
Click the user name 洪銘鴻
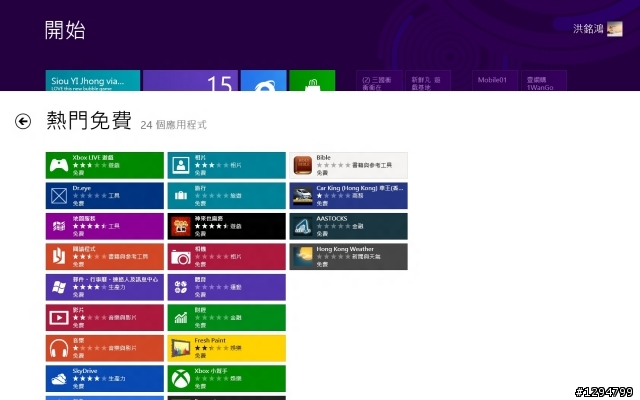(588, 29)
